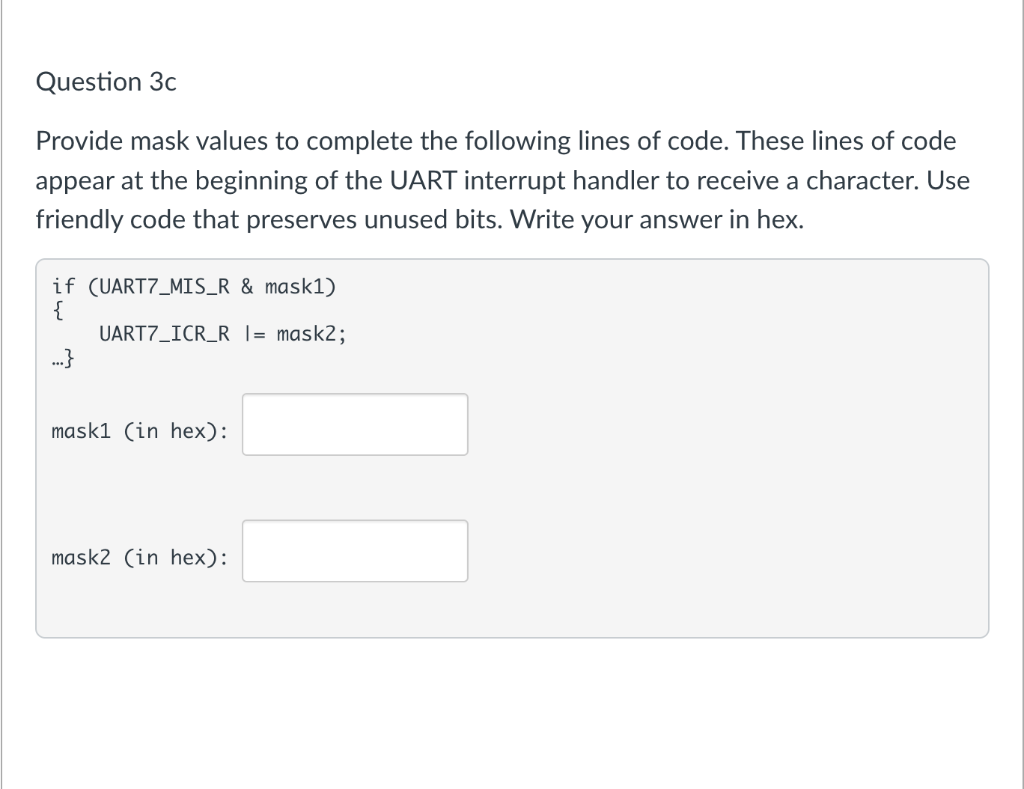Viewport: 1024px width, 789px height.
Task: Click the mask1 hex answer input field
Action: click(x=354, y=424)
